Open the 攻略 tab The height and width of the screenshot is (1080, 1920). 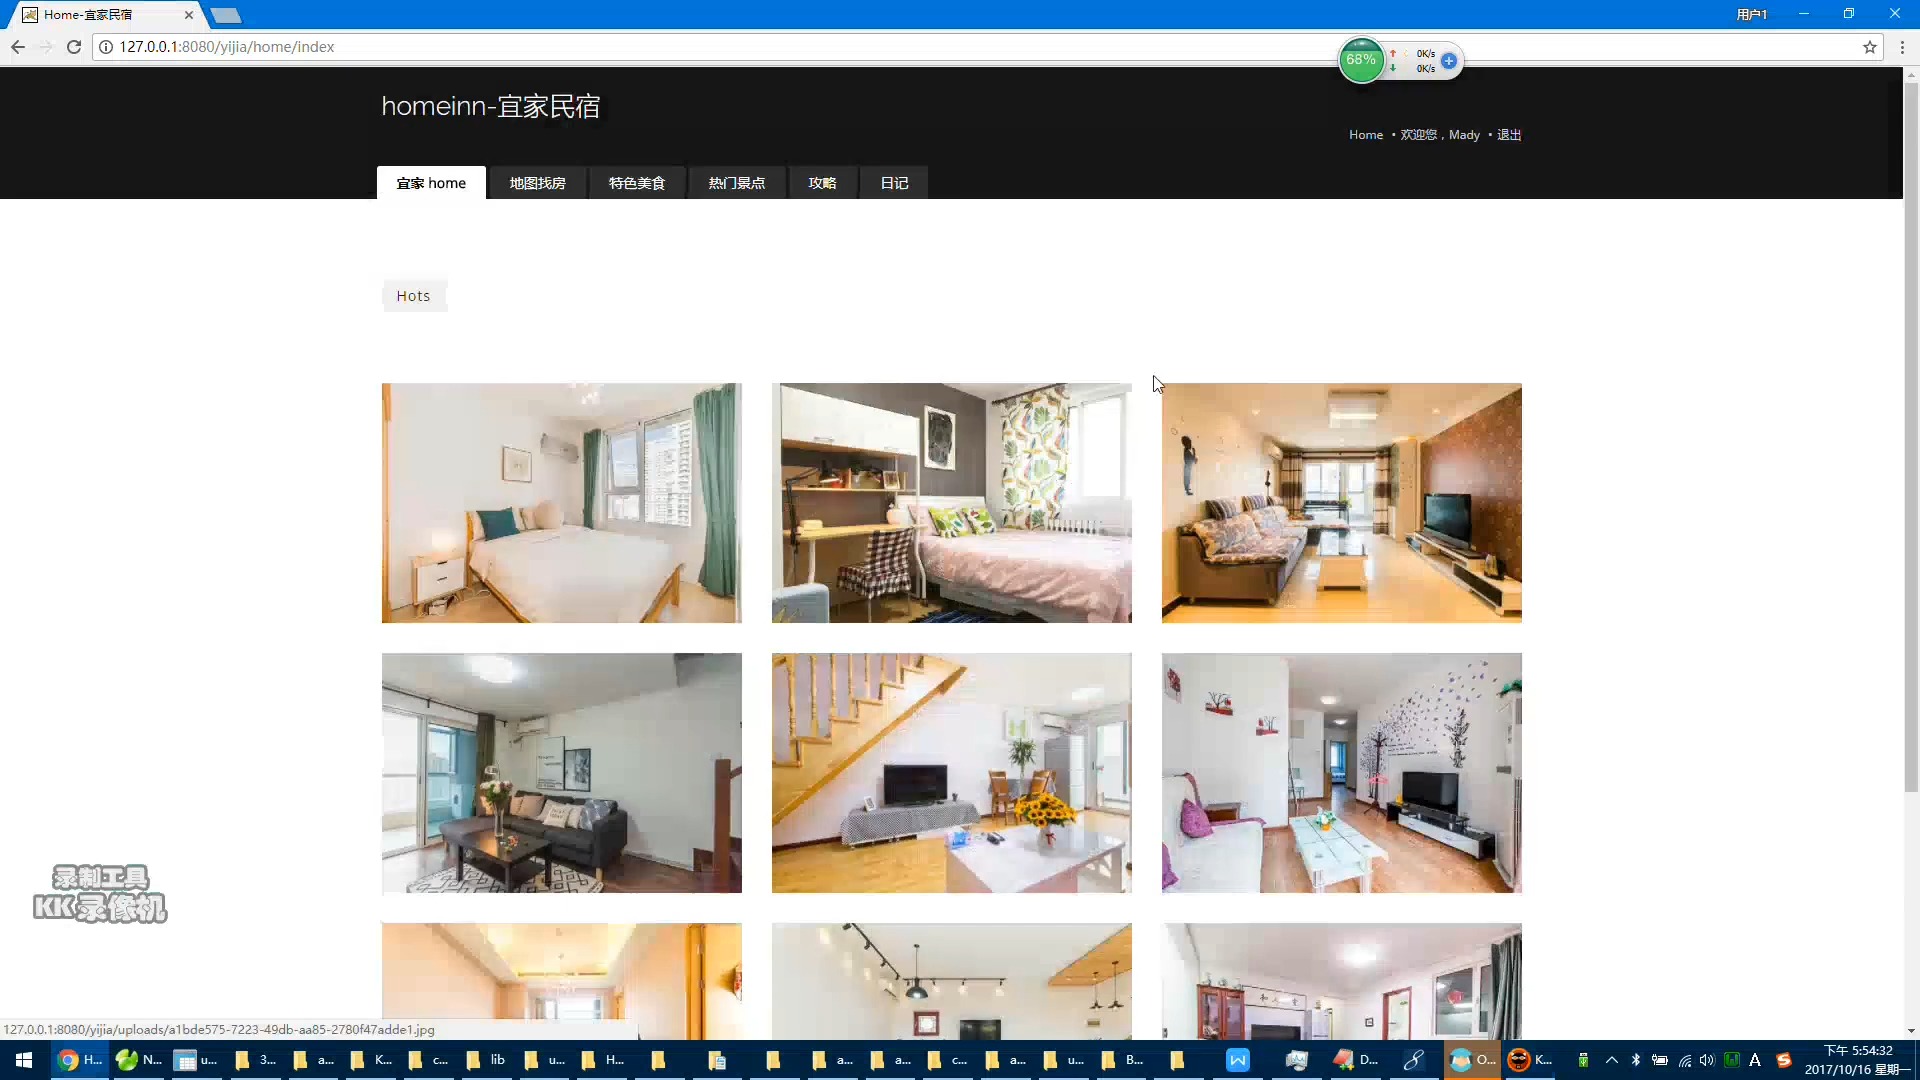click(x=822, y=183)
